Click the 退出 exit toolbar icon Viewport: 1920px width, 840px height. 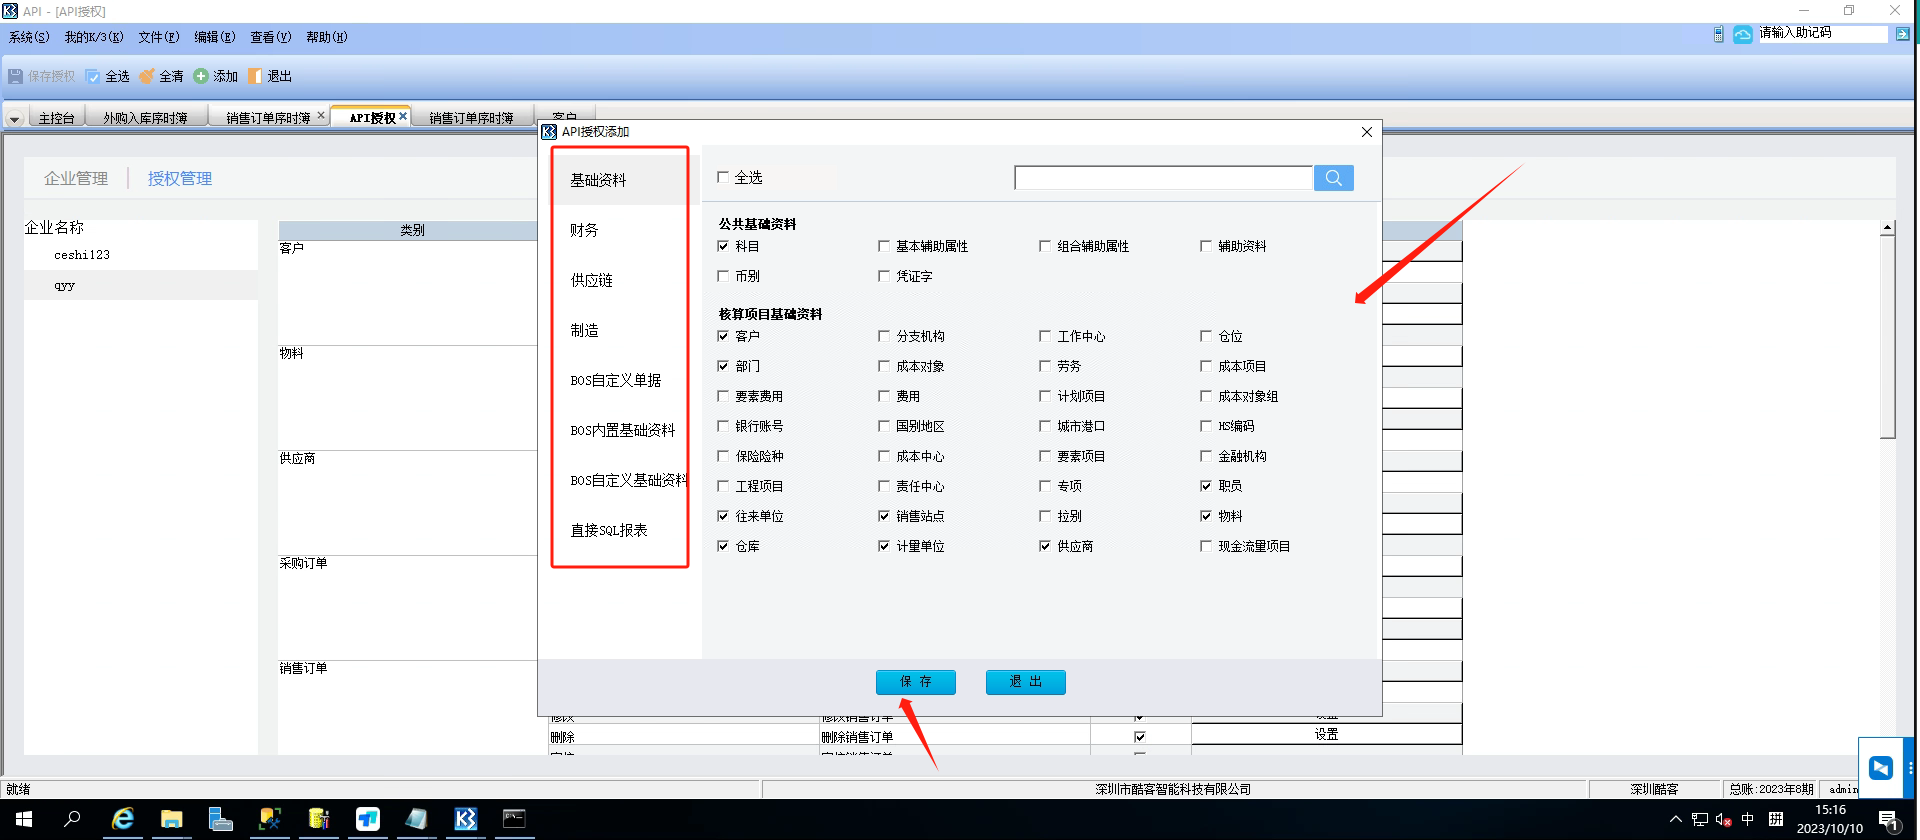(x=255, y=76)
